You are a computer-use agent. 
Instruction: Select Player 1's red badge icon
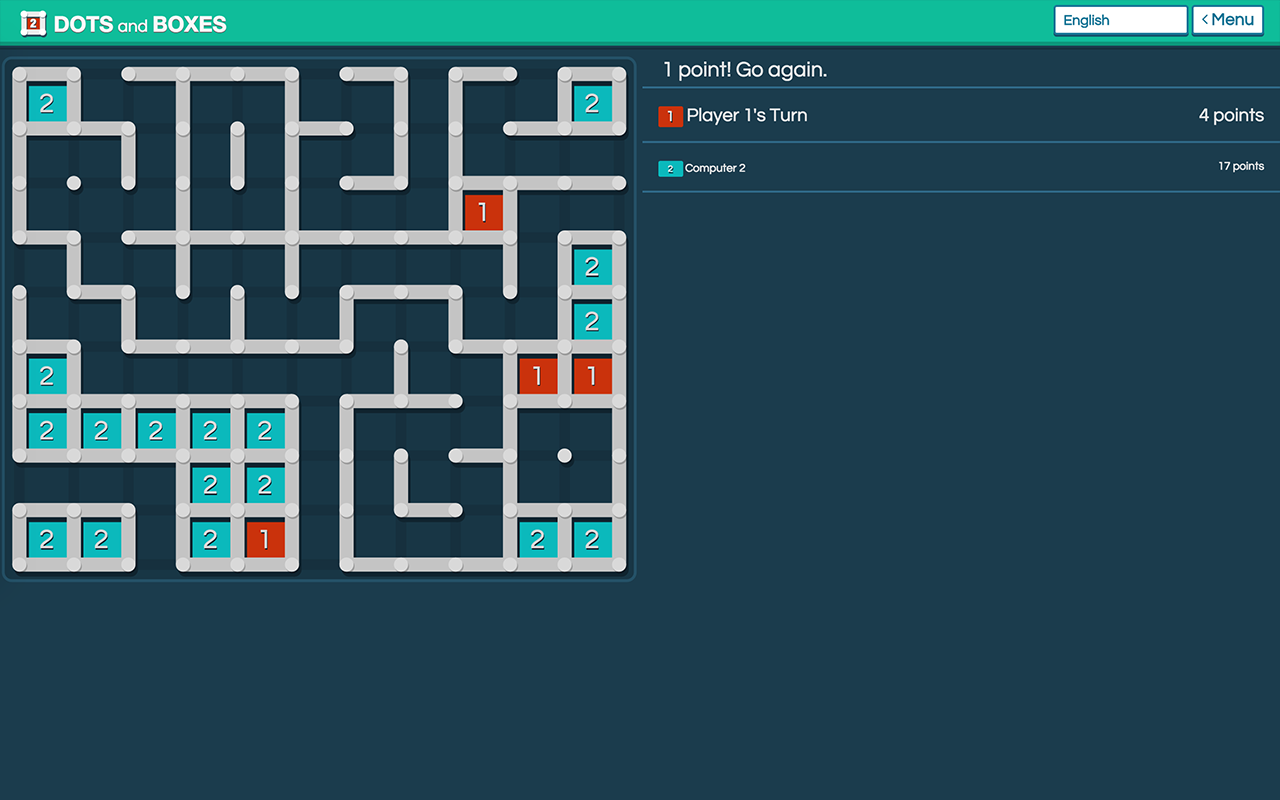pyautogui.click(x=670, y=116)
